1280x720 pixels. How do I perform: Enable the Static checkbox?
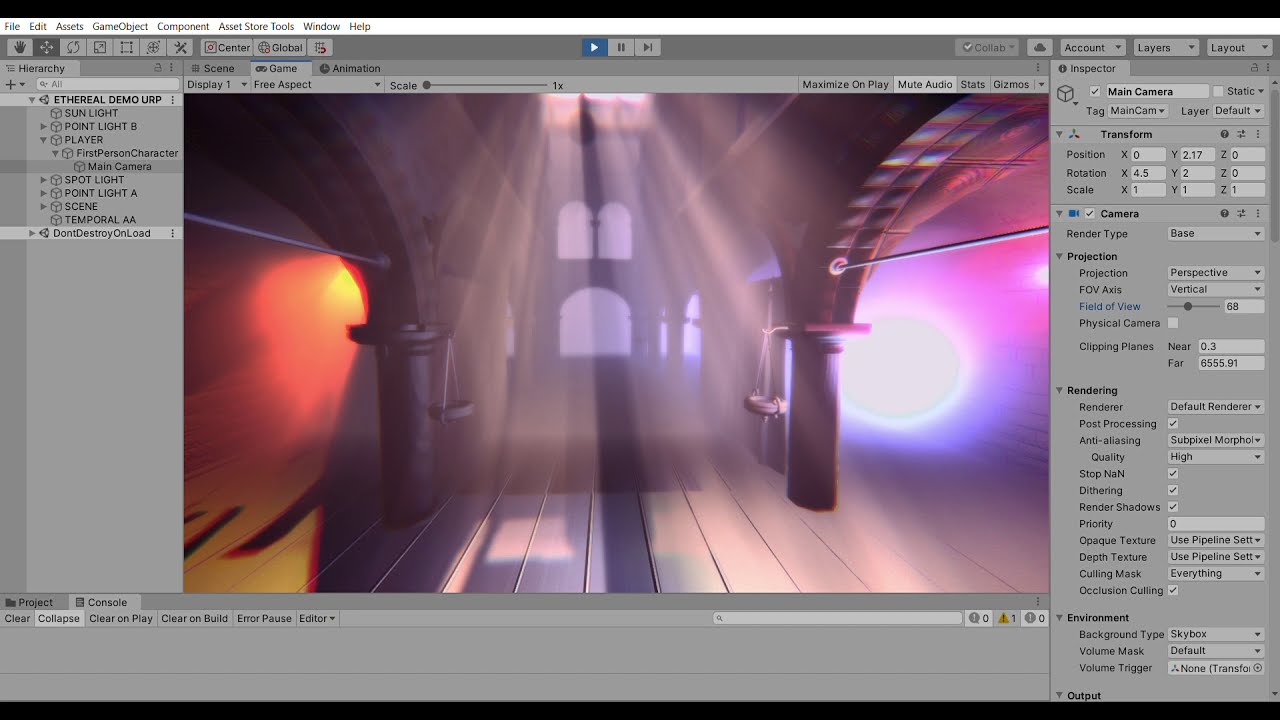tap(1218, 91)
